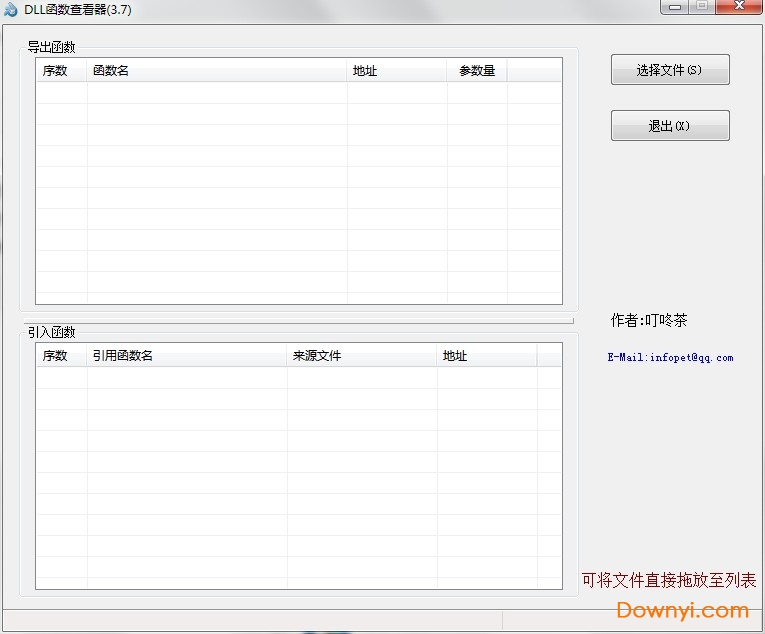Screen dimensions: 765x634
Task: Sort by 参数量 column header
Action: coord(477,71)
